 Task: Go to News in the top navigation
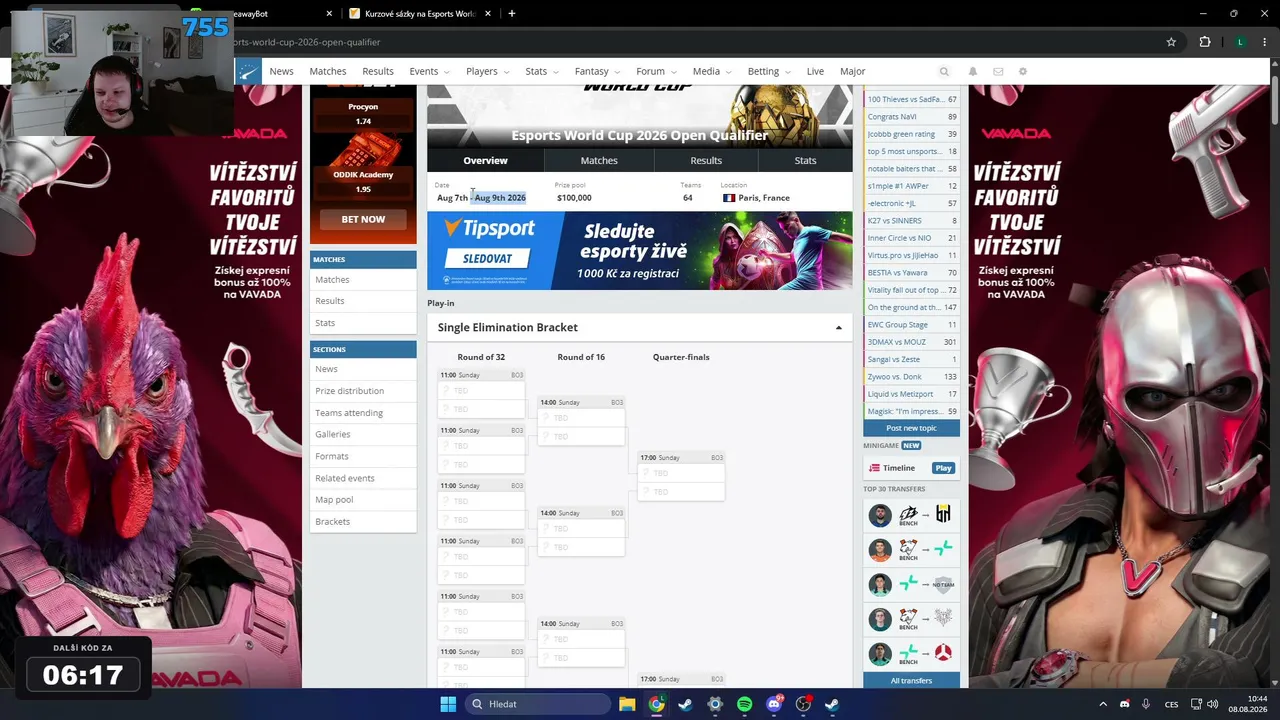point(281,72)
